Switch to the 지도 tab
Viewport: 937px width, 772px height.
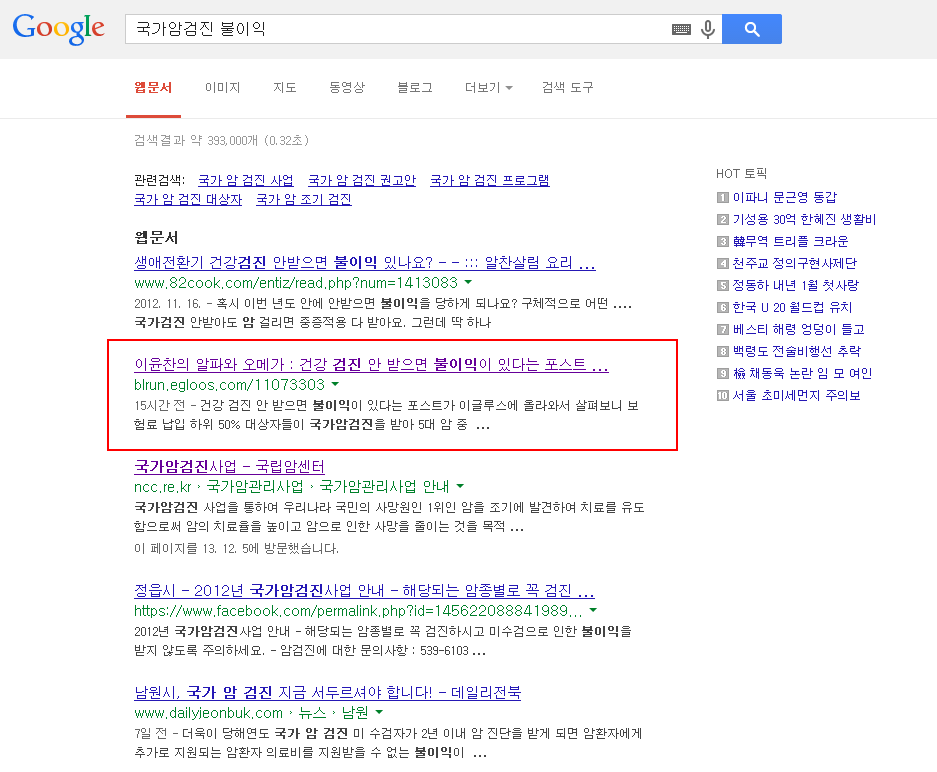(284, 88)
